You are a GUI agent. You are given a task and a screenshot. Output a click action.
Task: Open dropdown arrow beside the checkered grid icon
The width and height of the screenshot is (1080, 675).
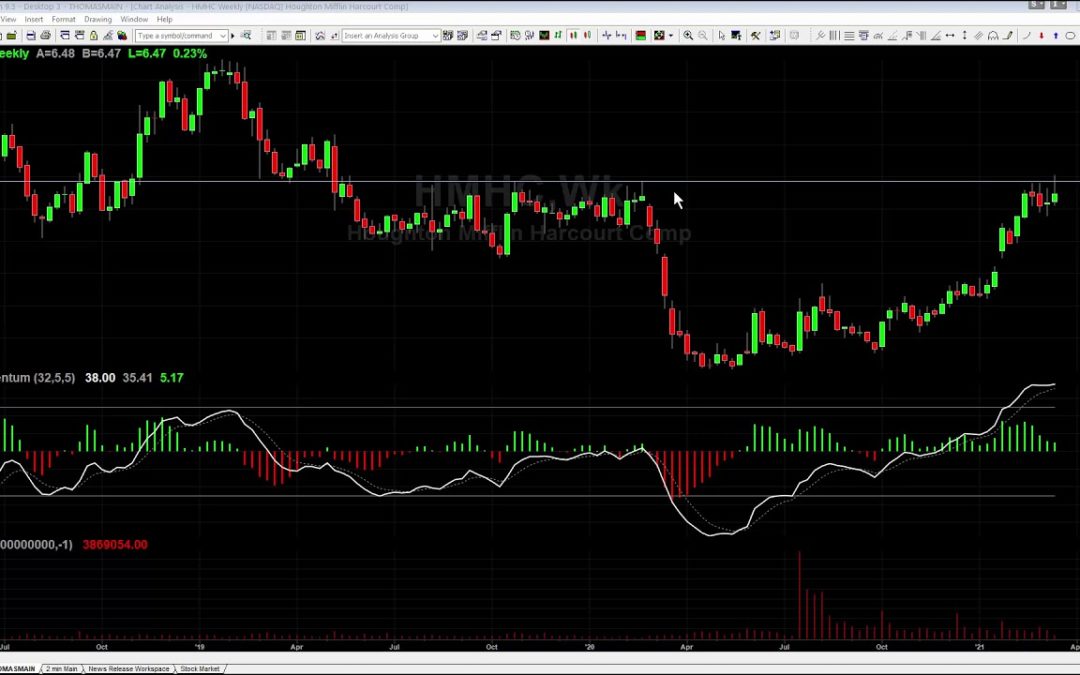click(x=671, y=35)
